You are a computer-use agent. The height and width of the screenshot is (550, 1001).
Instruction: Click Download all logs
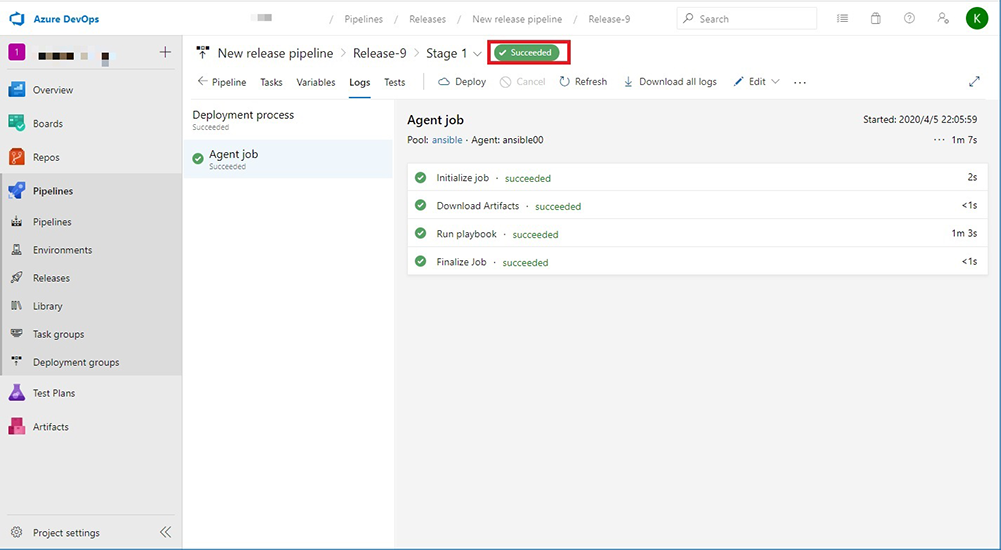pyautogui.click(x=670, y=82)
